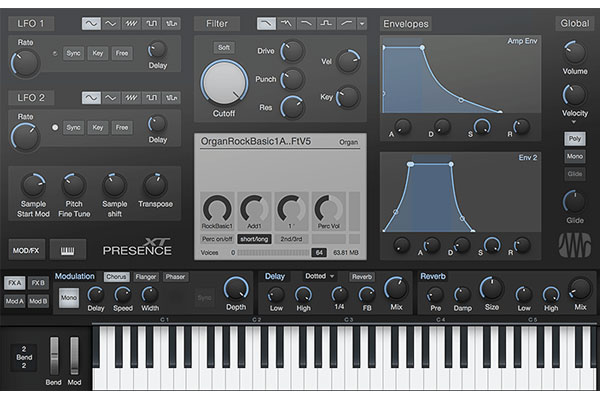600x400 pixels.
Task: Switch modulation to Flanger
Action: (146, 277)
